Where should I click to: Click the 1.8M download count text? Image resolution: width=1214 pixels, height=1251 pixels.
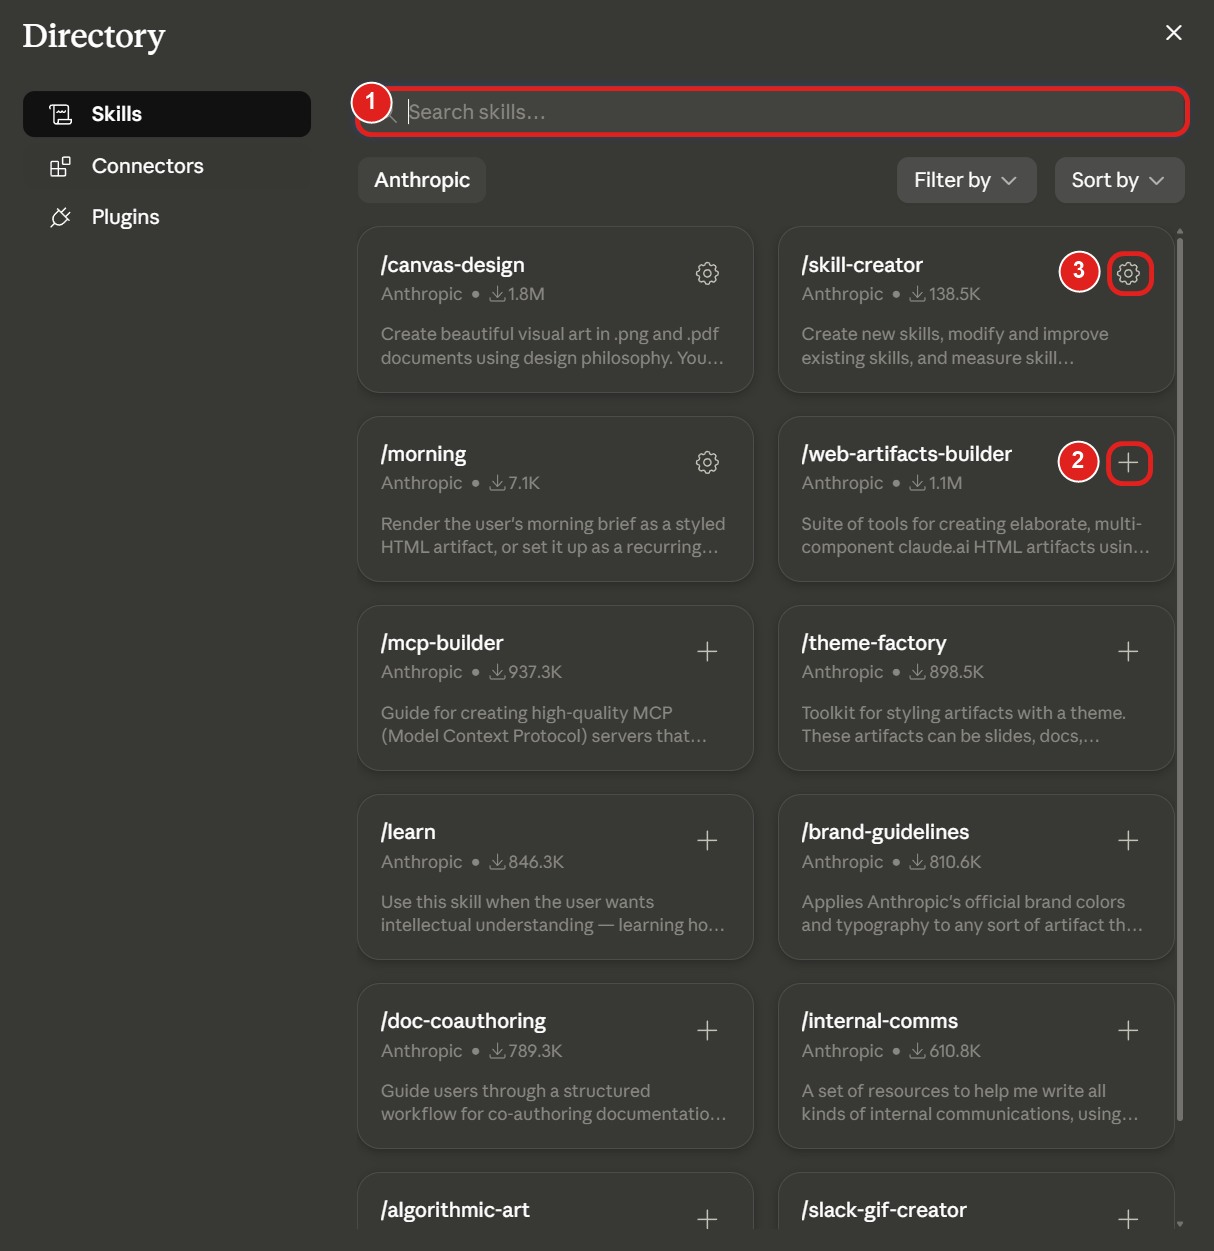click(x=526, y=294)
